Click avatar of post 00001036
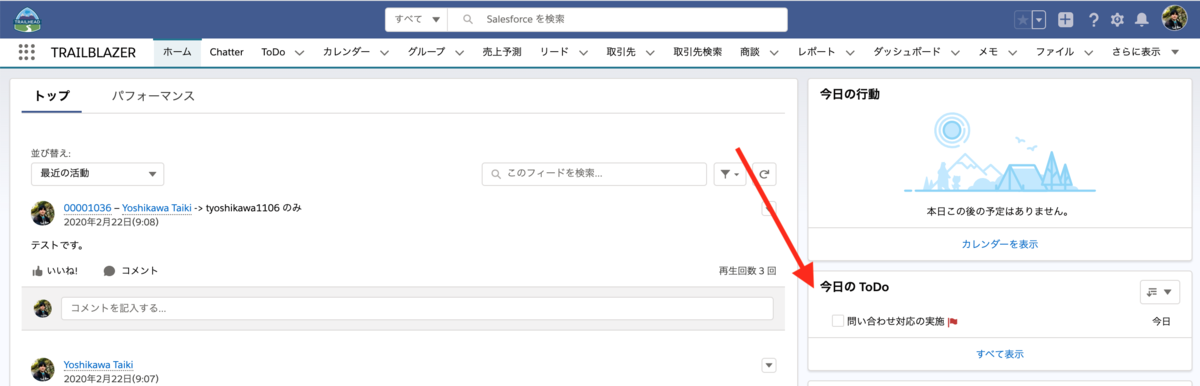 pos(42,213)
